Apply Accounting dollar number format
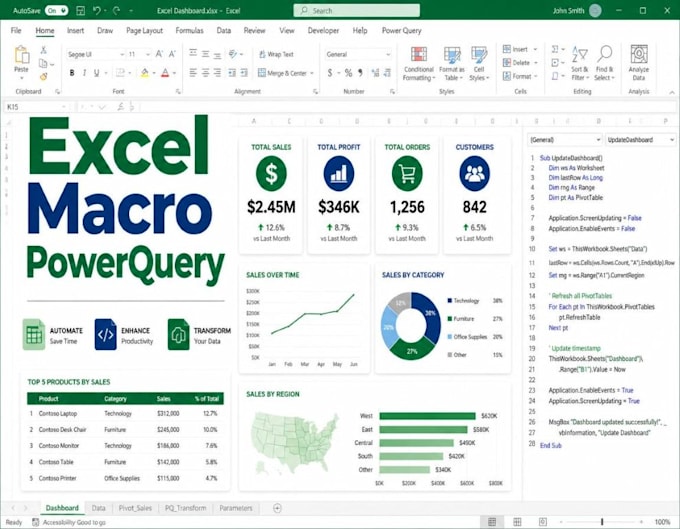Screen dimensions: 680x529 click(x=330, y=73)
